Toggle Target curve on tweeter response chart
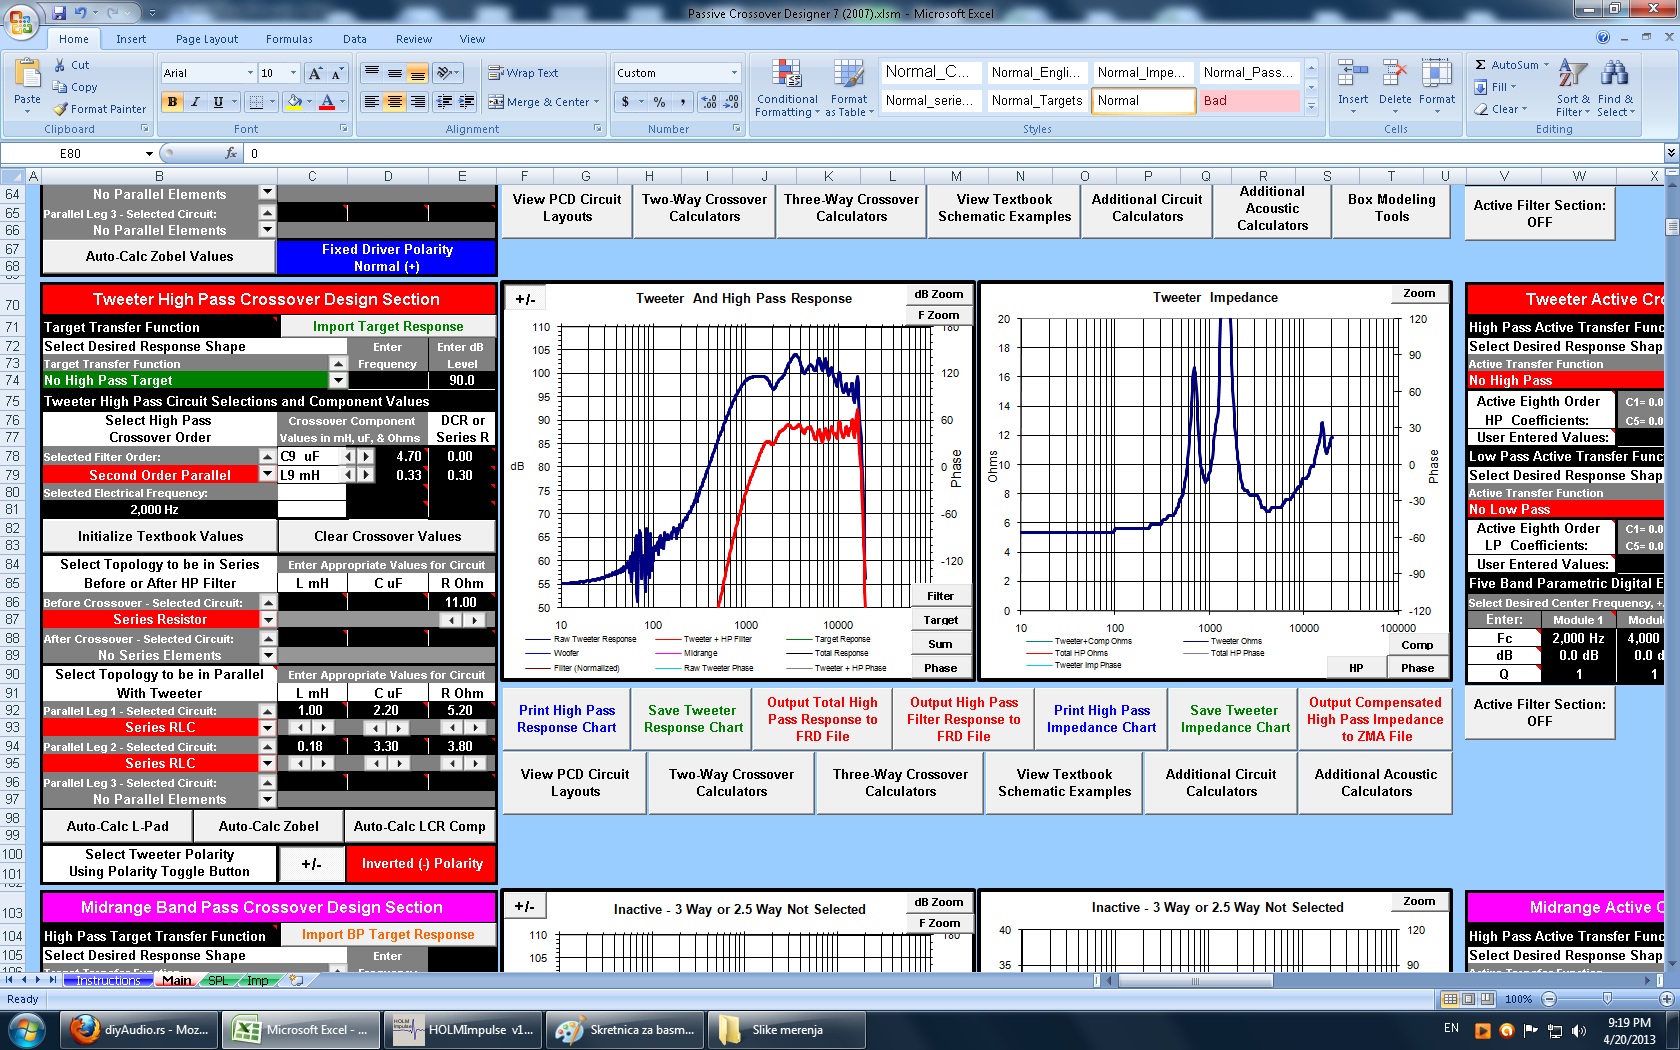1680x1050 pixels. click(x=940, y=620)
